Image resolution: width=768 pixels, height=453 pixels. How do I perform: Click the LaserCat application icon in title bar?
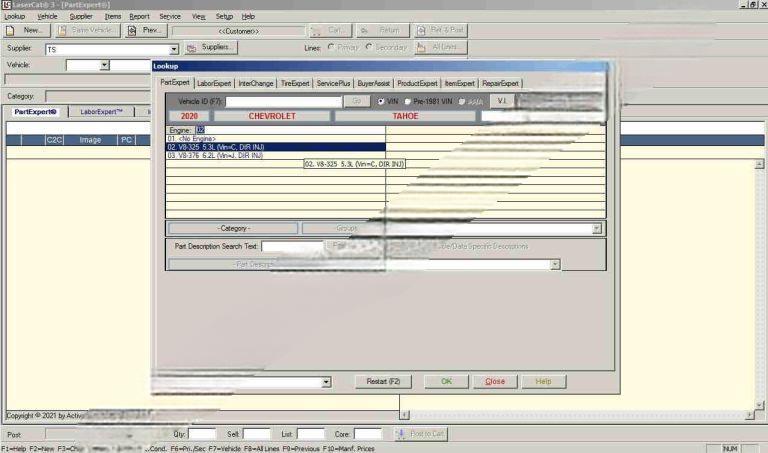click(x=6, y=4)
